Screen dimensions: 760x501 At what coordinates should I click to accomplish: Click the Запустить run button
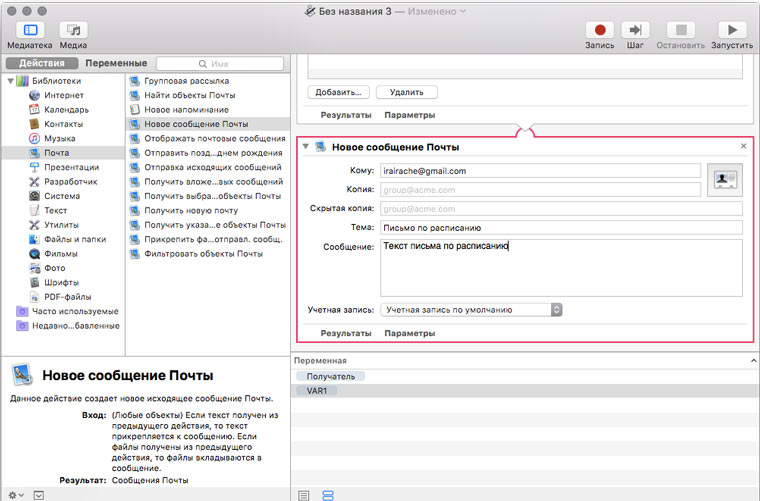[731, 31]
